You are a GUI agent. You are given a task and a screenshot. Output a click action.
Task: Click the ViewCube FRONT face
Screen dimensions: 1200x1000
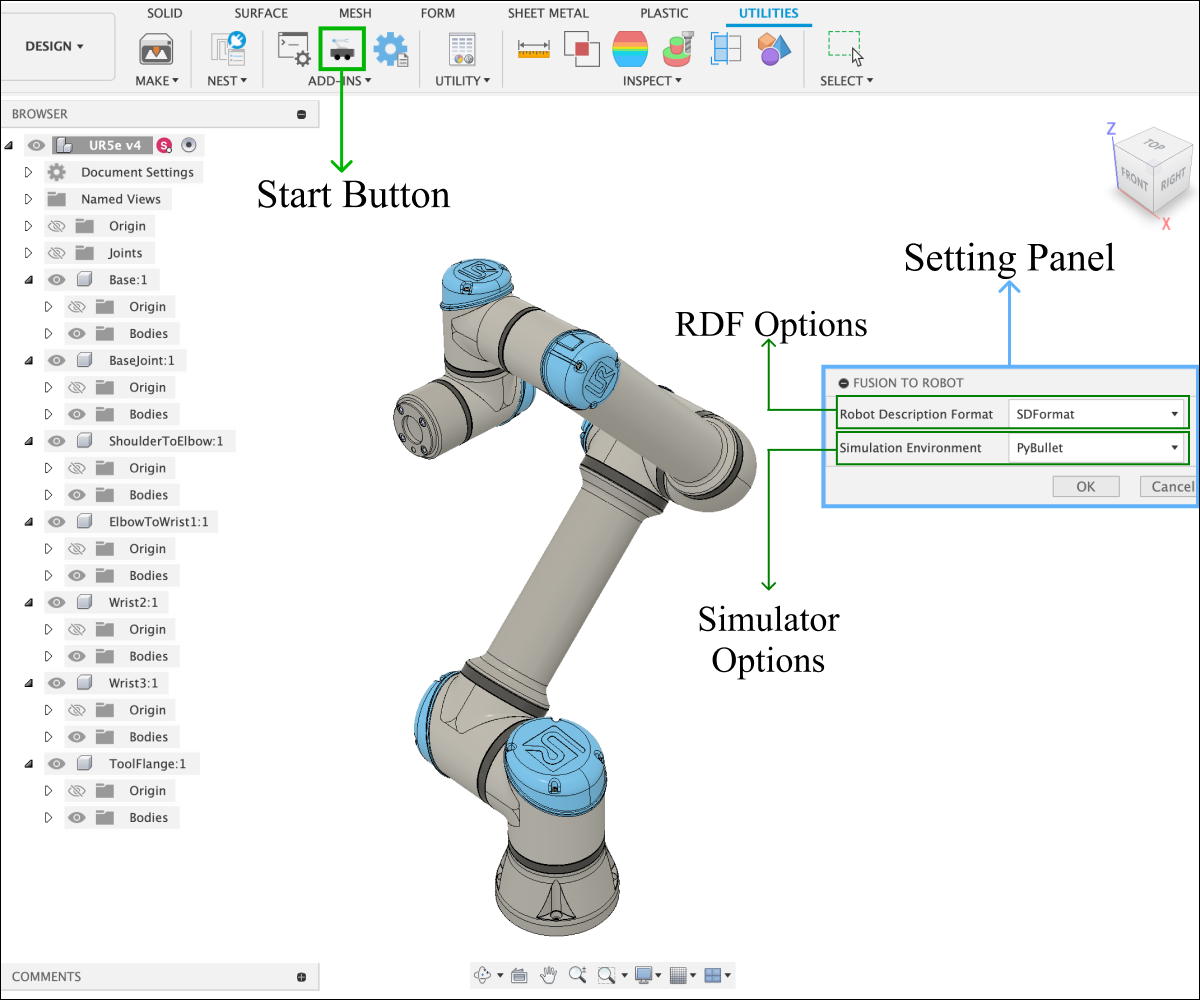(x=1135, y=178)
